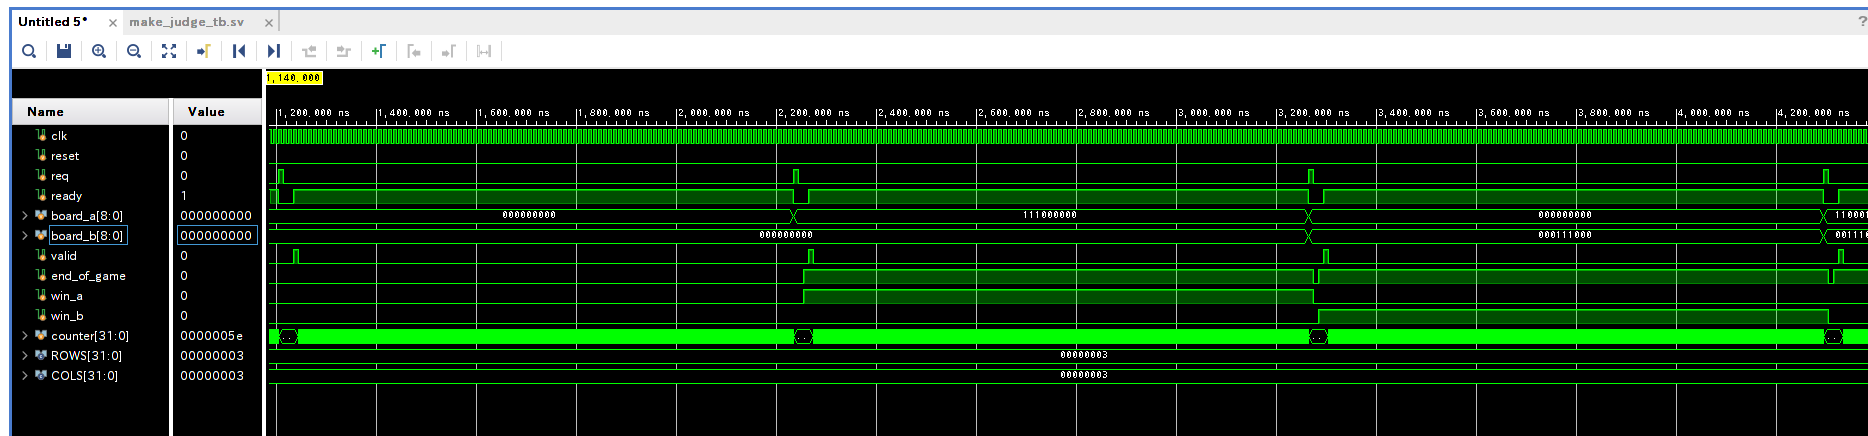This screenshot has width=1868, height=436.
Task: Click the Search magnifier icon in waveform toolbar
Action: pyautogui.click(x=29, y=51)
